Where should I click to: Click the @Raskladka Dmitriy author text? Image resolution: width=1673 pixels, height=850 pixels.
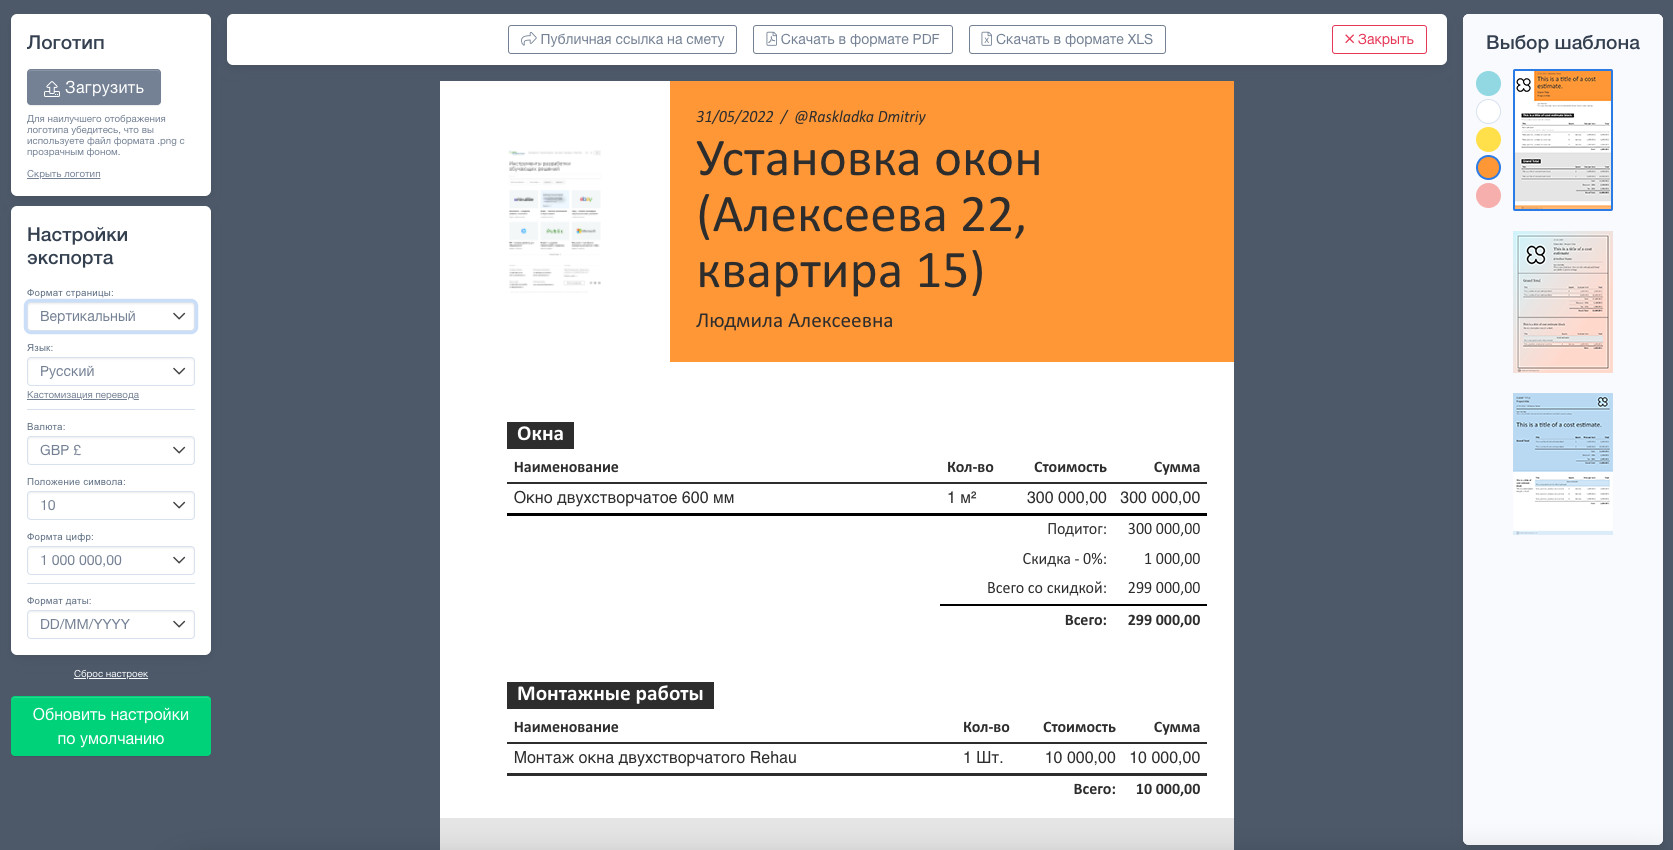[x=860, y=117]
